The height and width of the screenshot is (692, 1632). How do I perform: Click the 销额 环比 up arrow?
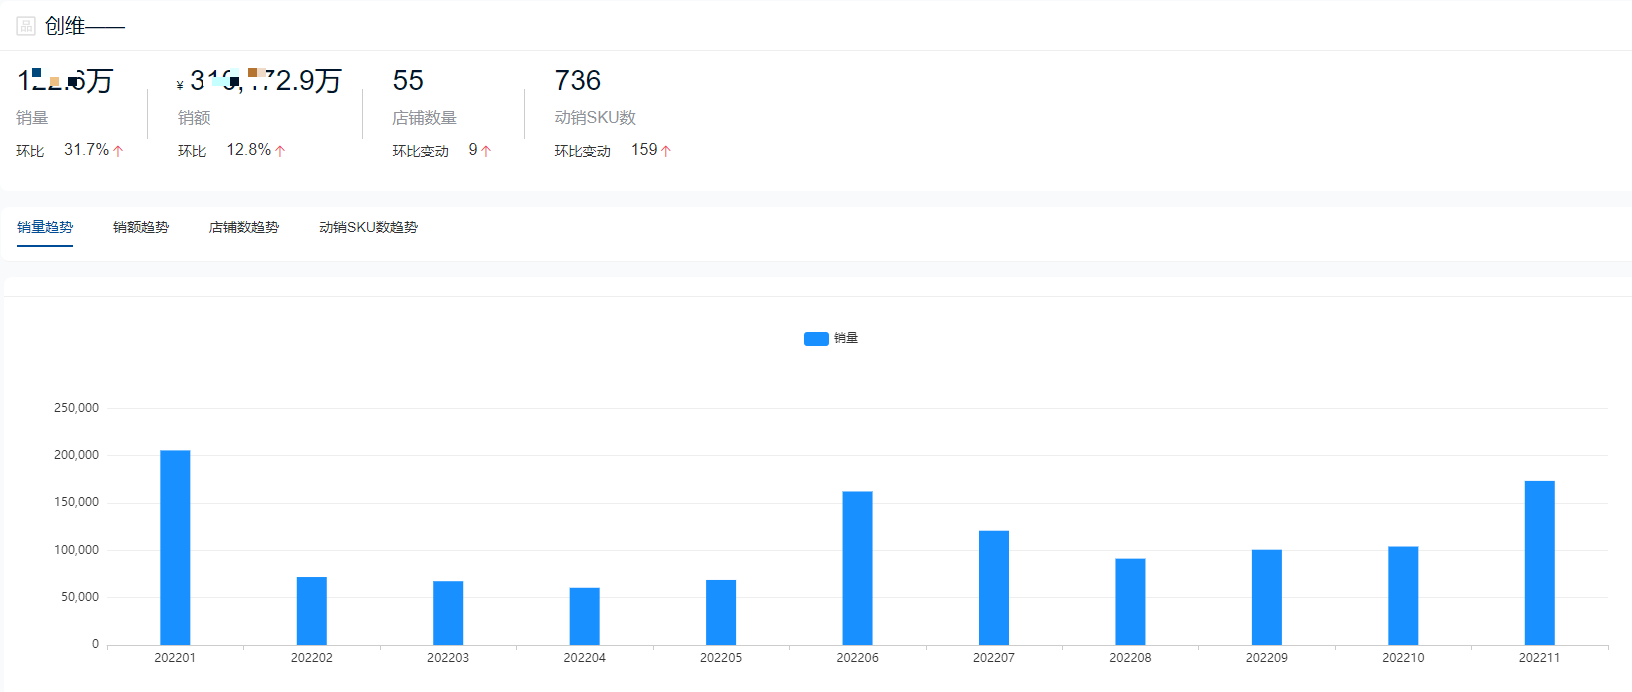pyautogui.click(x=280, y=151)
